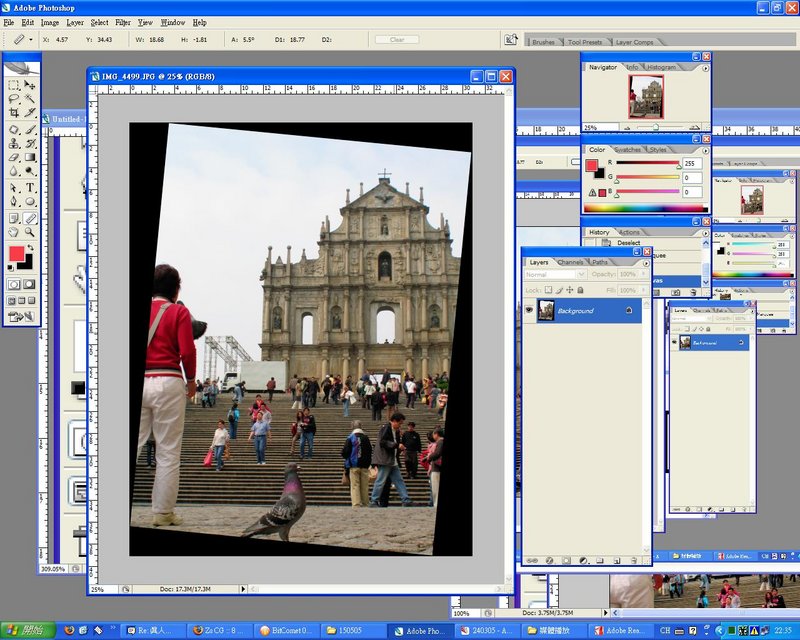Select the Crop tool

(14, 113)
